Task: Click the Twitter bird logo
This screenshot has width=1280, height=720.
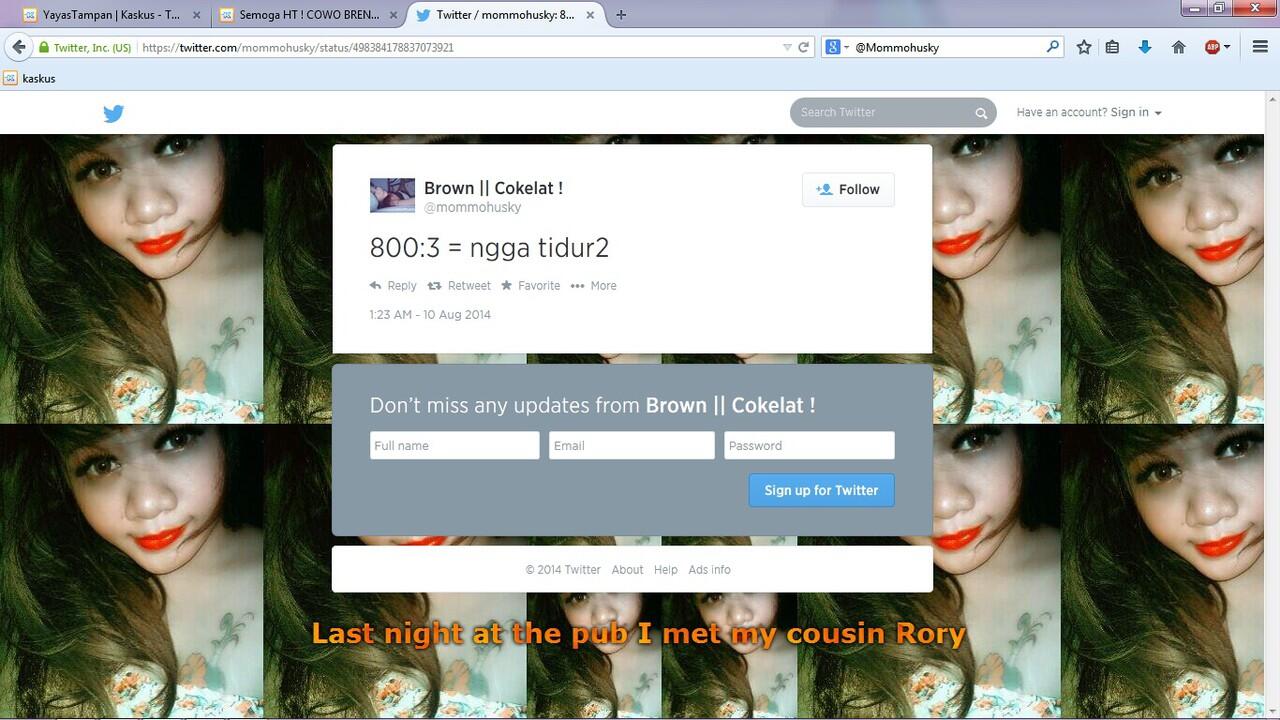Action: [113, 113]
